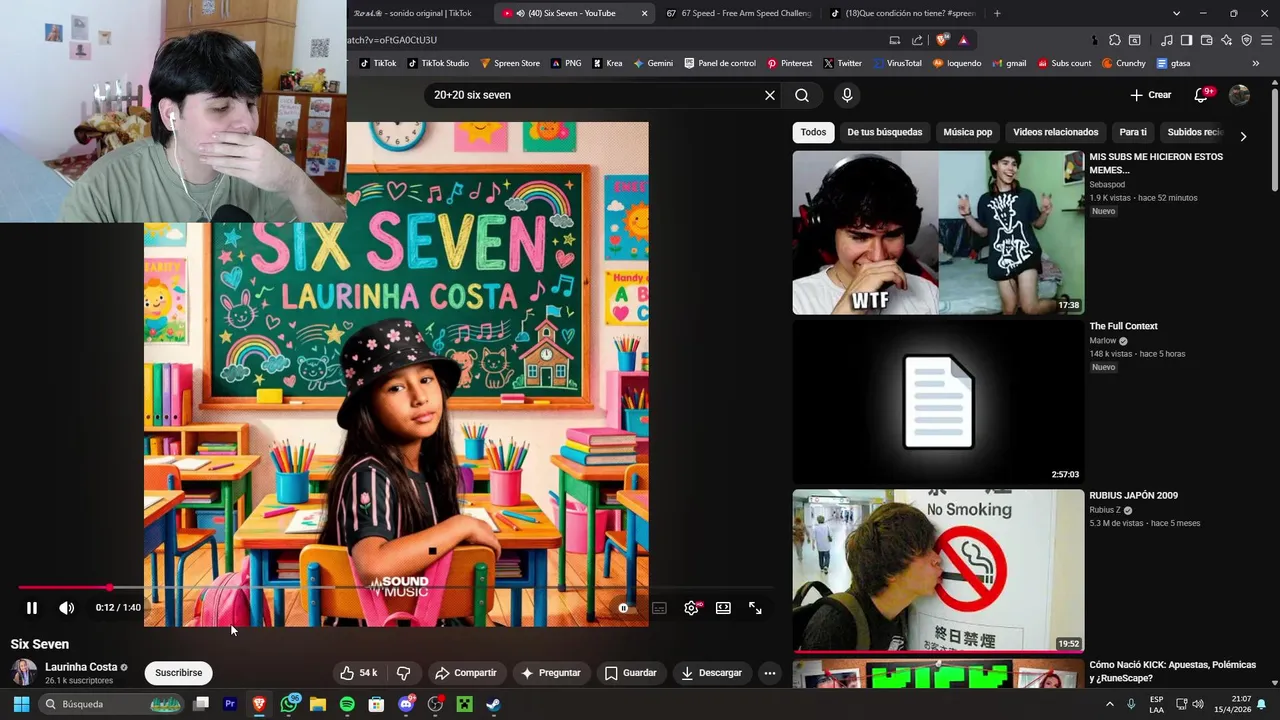Show more filter chips with the right arrow

pyautogui.click(x=1243, y=136)
